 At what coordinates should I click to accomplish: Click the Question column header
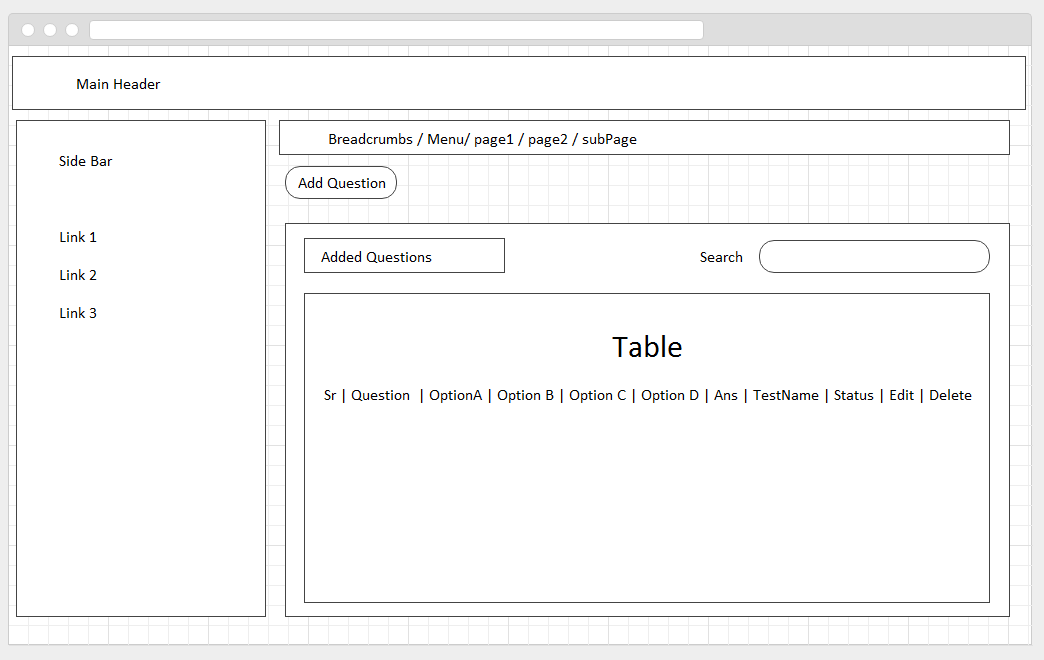click(x=380, y=395)
